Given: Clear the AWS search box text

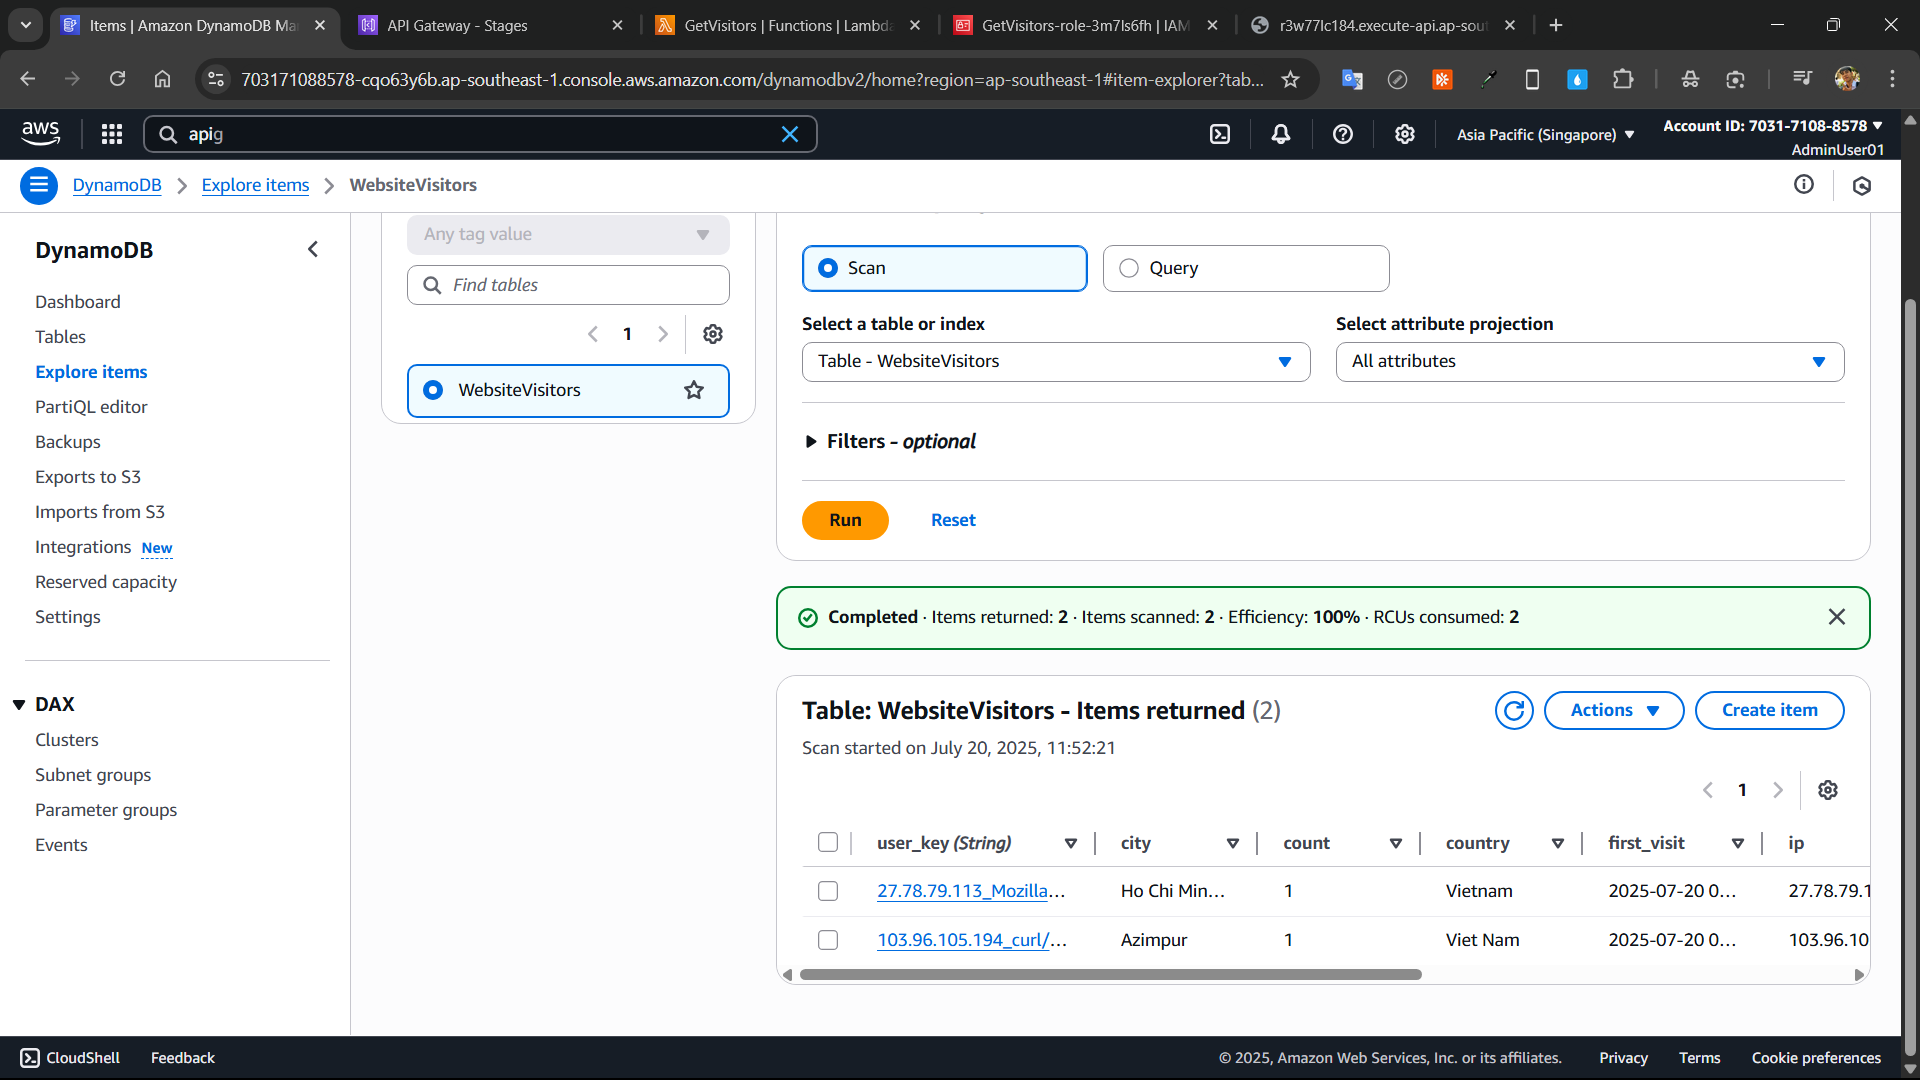Looking at the screenshot, I should point(790,134).
